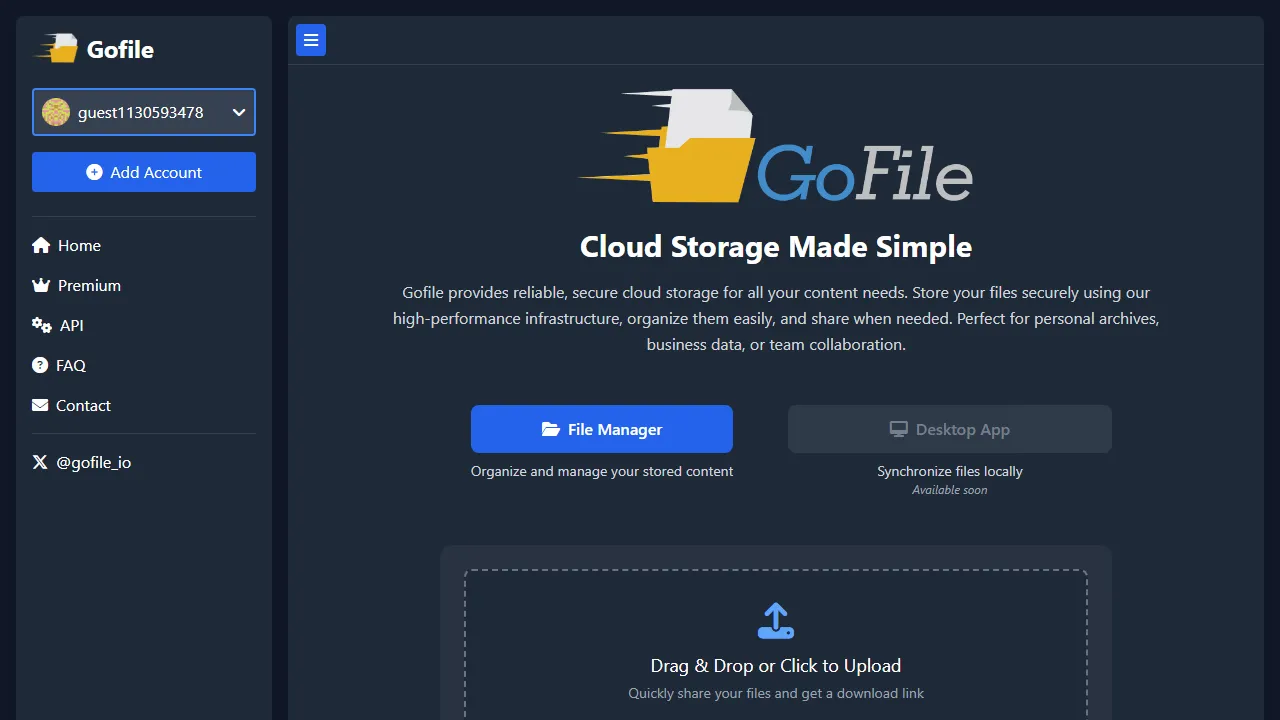1280x720 pixels.
Task: Select the Premium menu item
Action: pyautogui.click(x=89, y=285)
